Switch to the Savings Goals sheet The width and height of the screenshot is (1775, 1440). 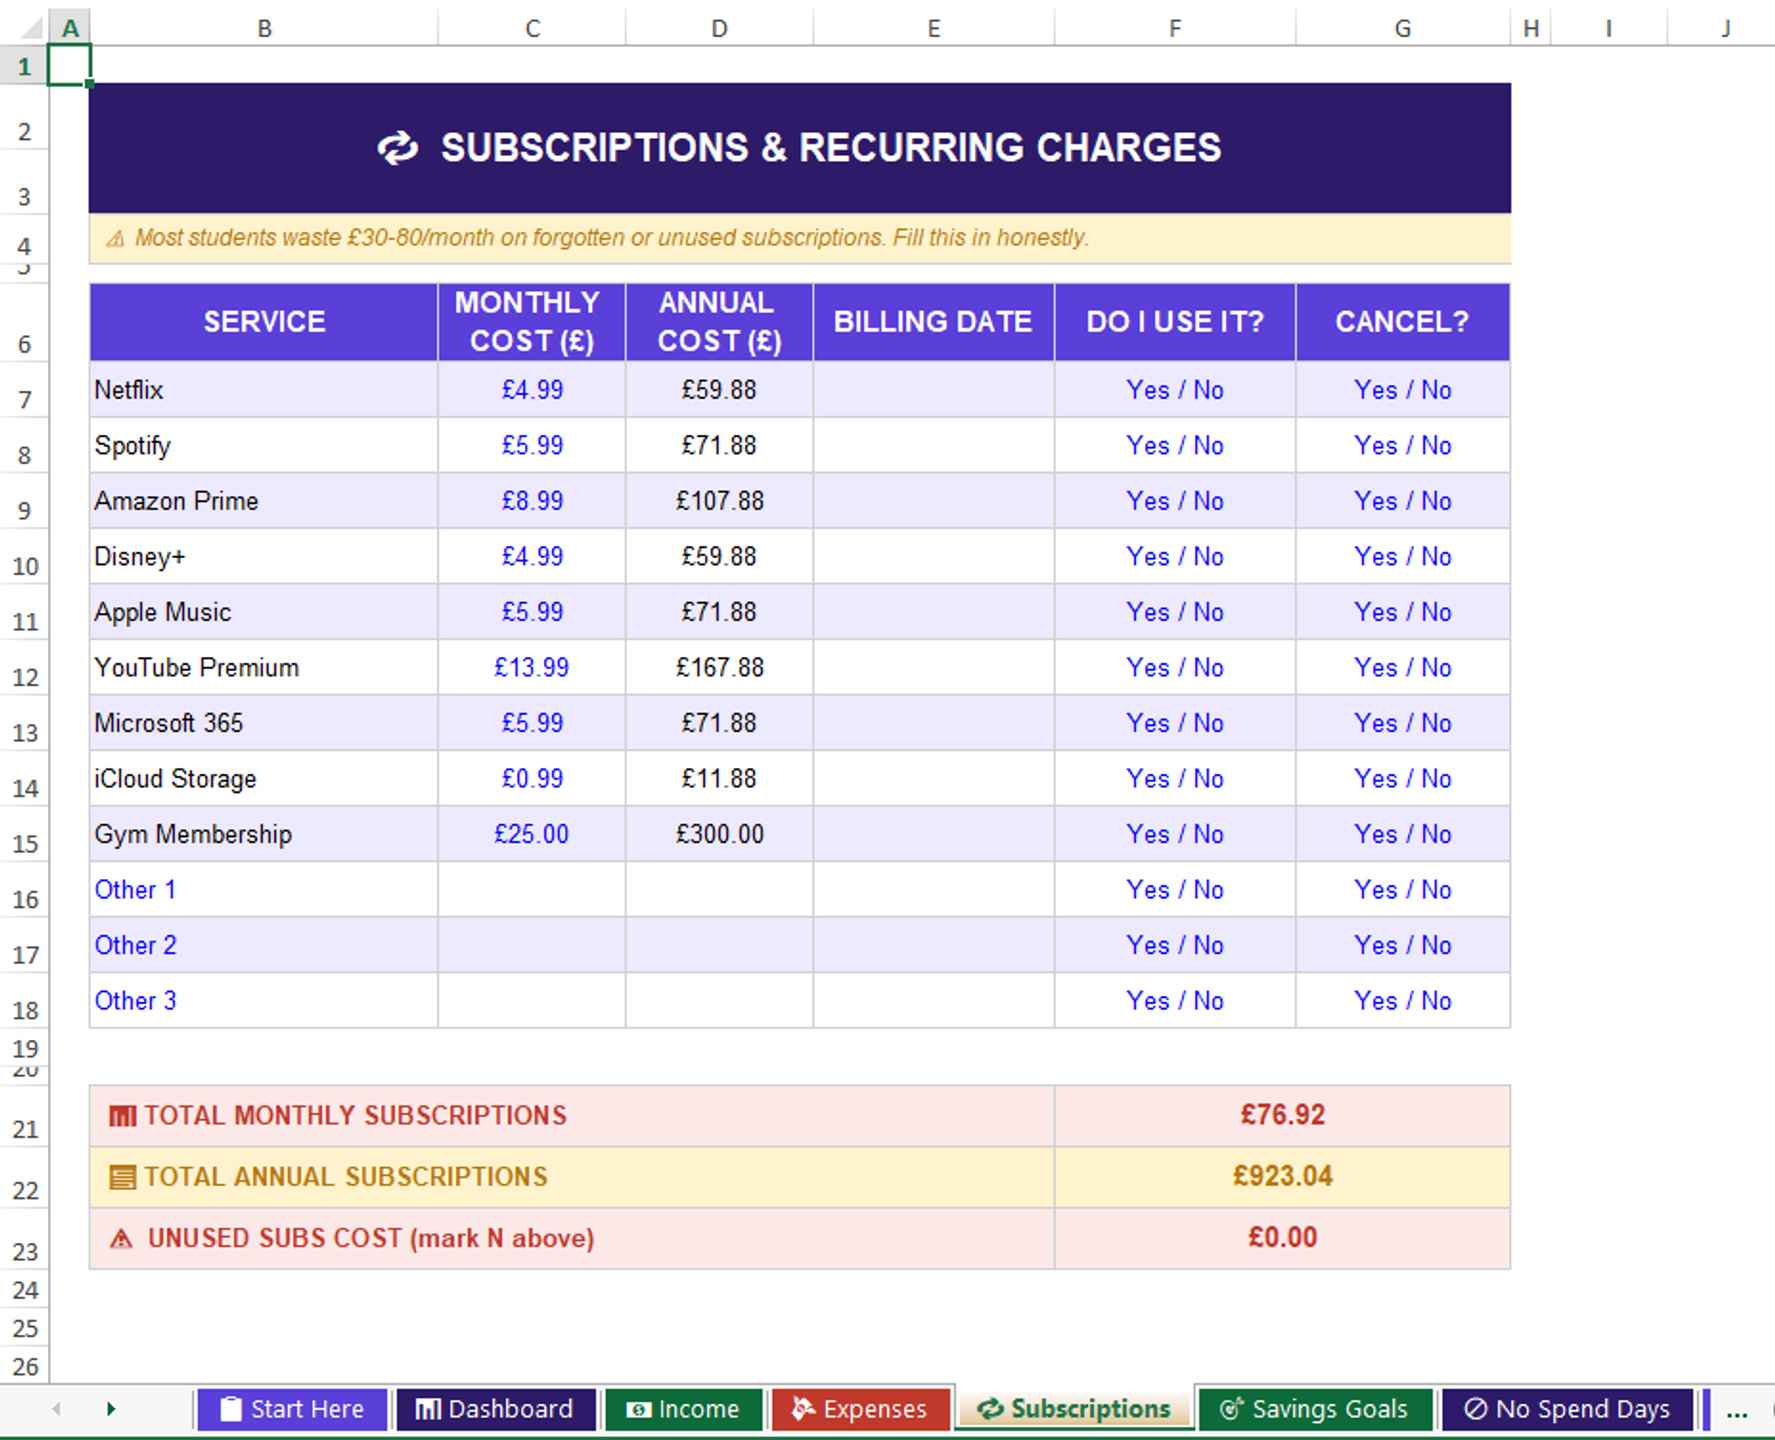tap(1315, 1409)
